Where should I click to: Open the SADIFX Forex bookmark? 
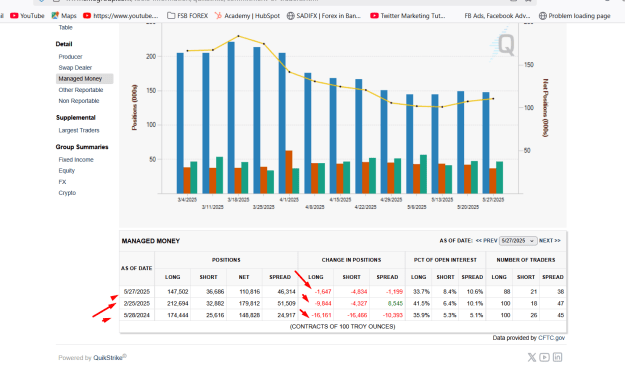tap(324, 16)
